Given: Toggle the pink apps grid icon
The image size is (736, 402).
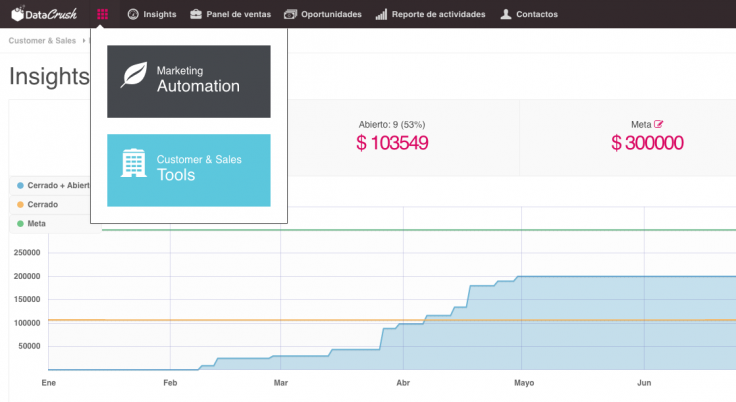Looking at the screenshot, I should (x=102, y=14).
